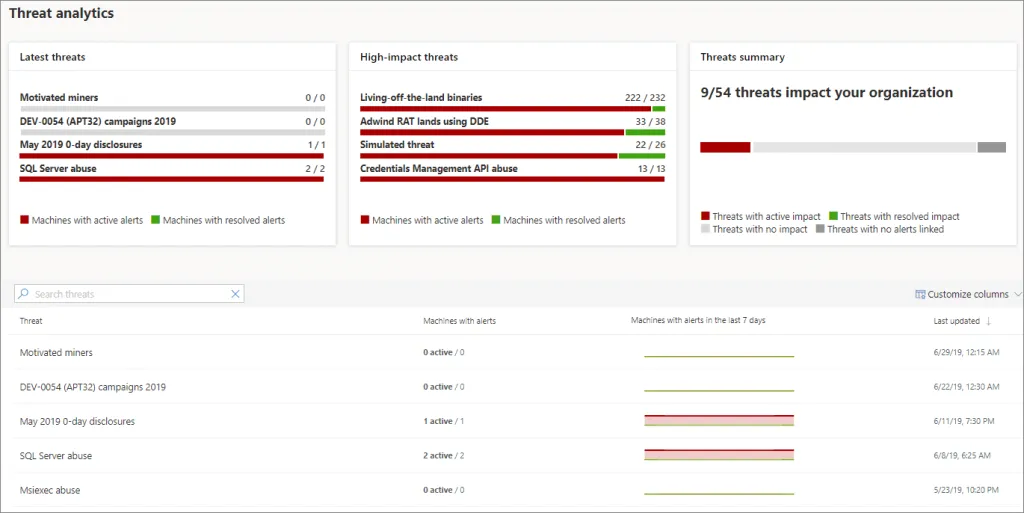This screenshot has width=1024, height=513.
Task: Click the green resolved alerts legend square in High-impact threats
Action: tap(496, 220)
